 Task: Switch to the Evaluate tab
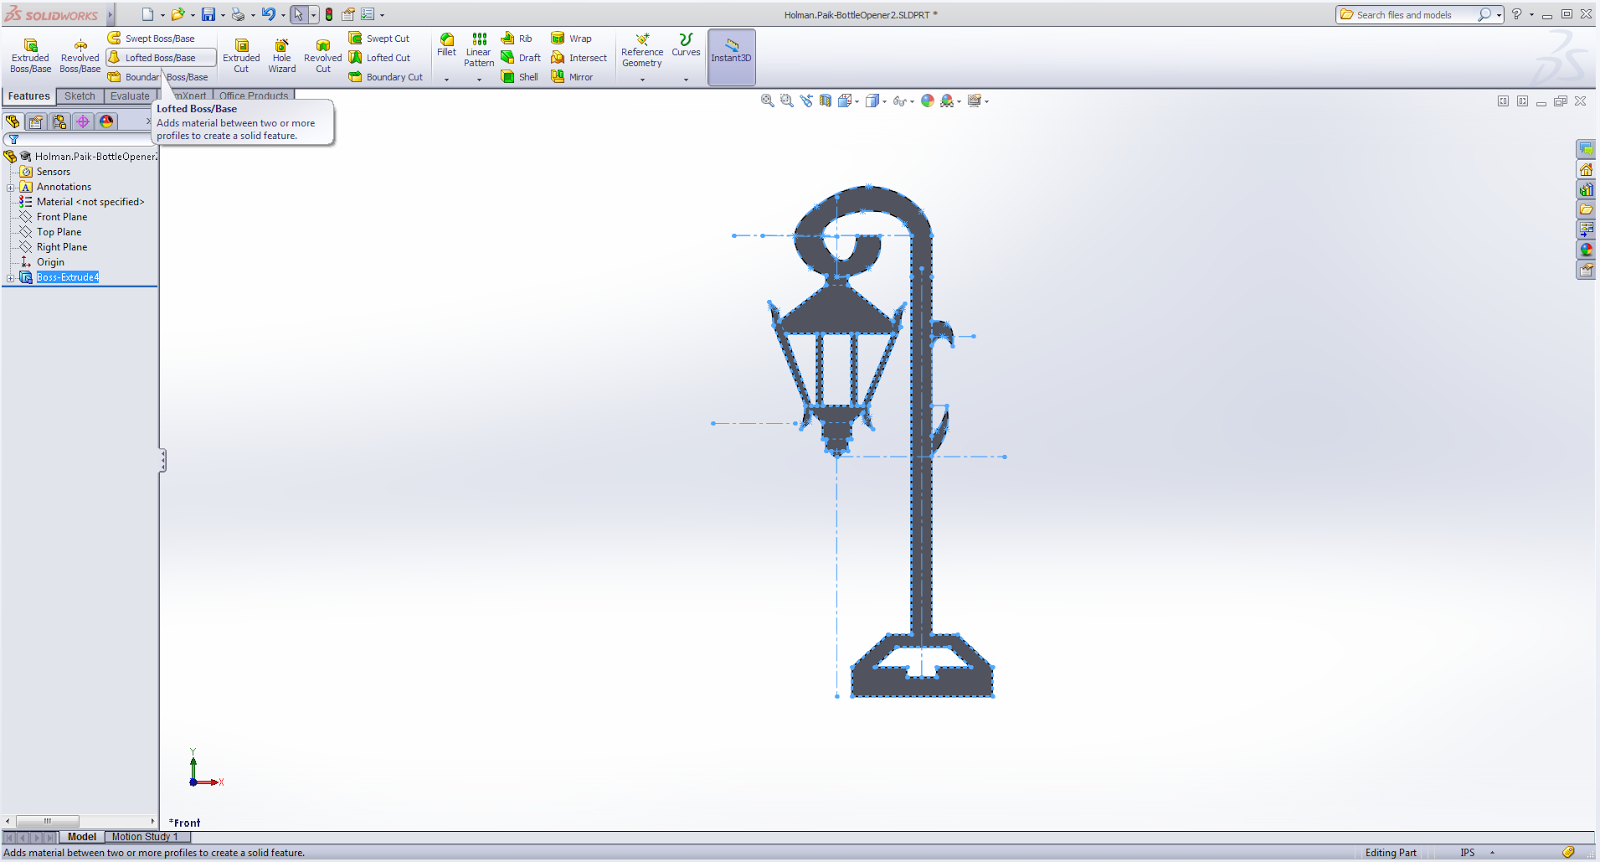(x=130, y=96)
